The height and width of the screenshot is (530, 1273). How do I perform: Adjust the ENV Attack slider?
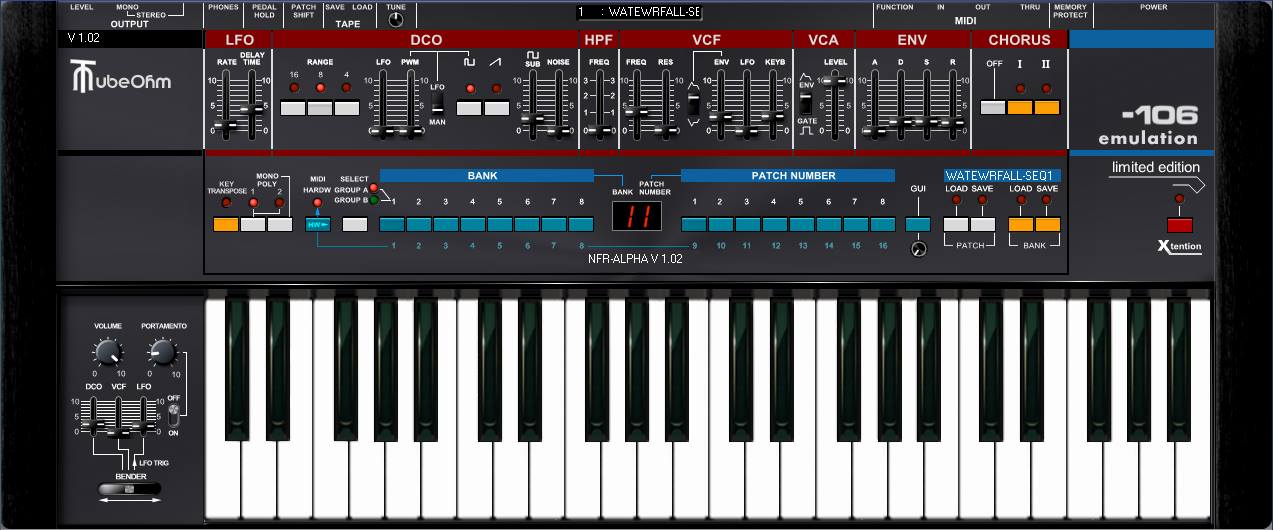[875, 130]
